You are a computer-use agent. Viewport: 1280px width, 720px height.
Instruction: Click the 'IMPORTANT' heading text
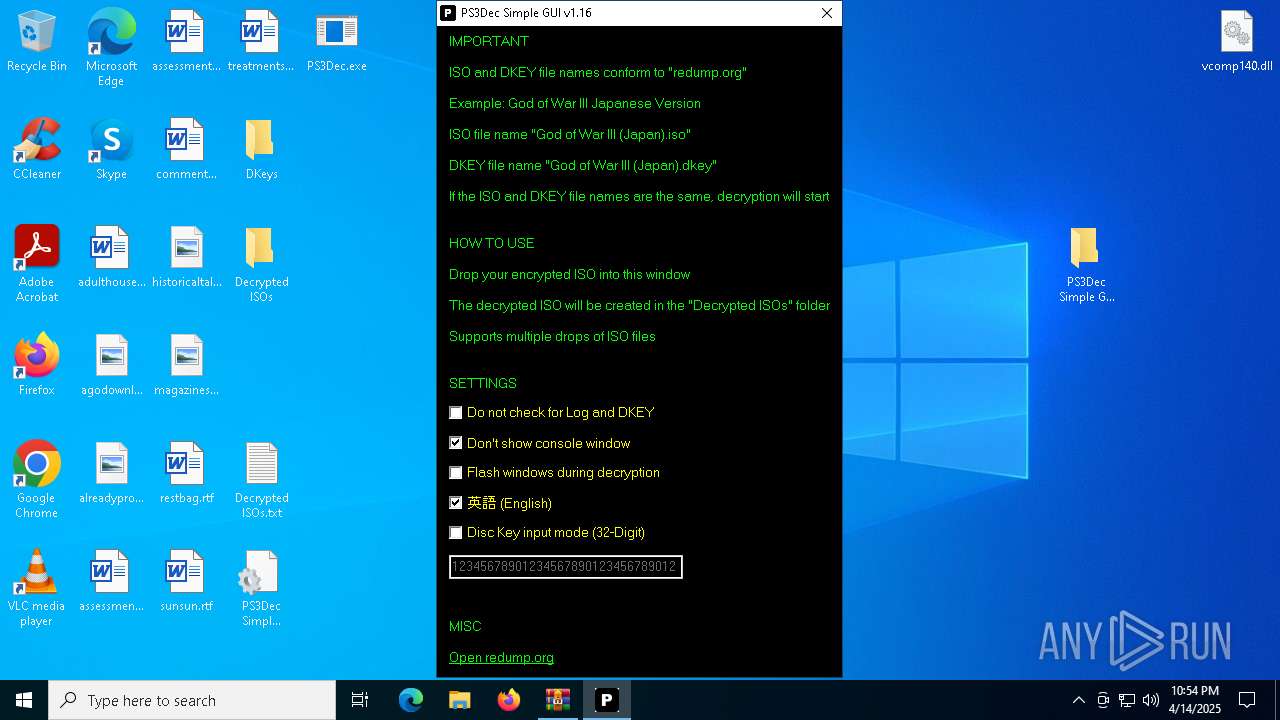click(489, 41)
